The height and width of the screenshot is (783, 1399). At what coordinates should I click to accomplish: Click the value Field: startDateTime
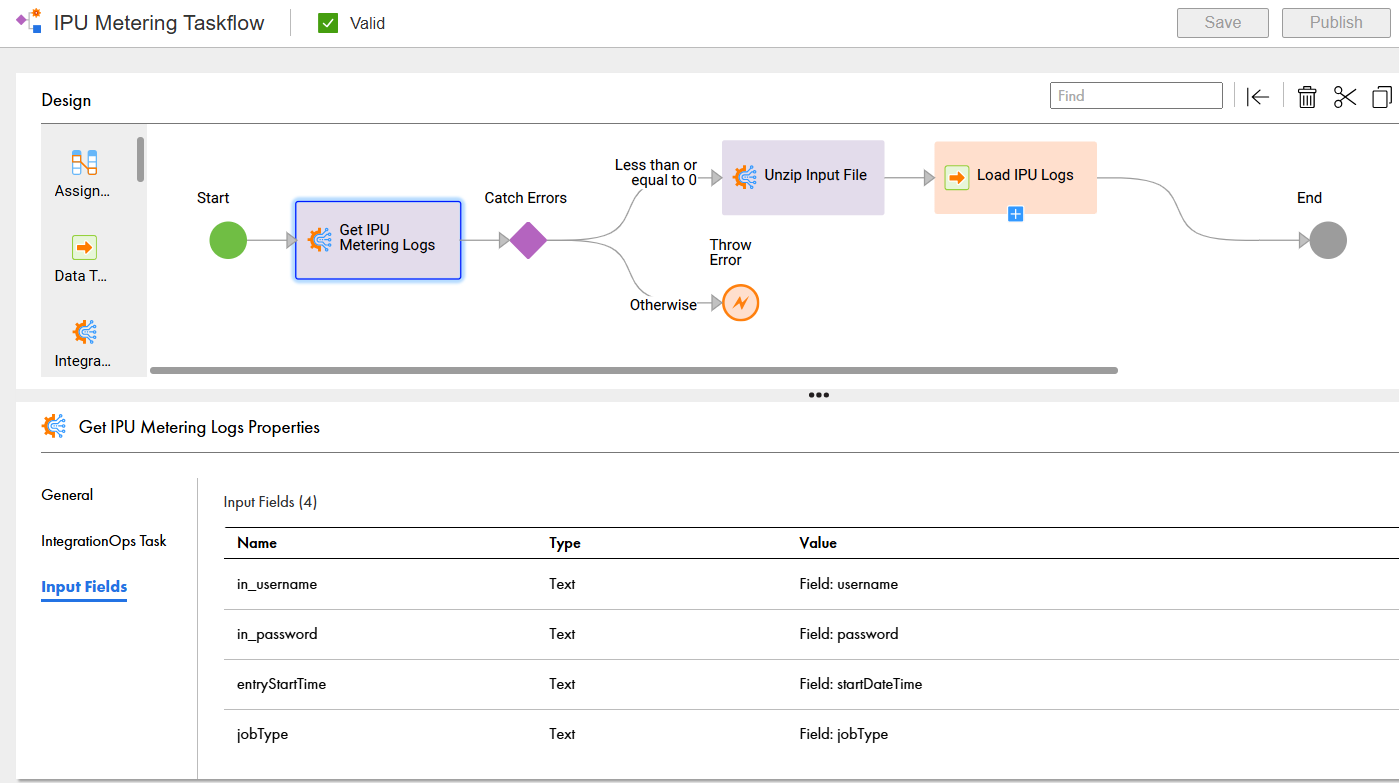861,684
